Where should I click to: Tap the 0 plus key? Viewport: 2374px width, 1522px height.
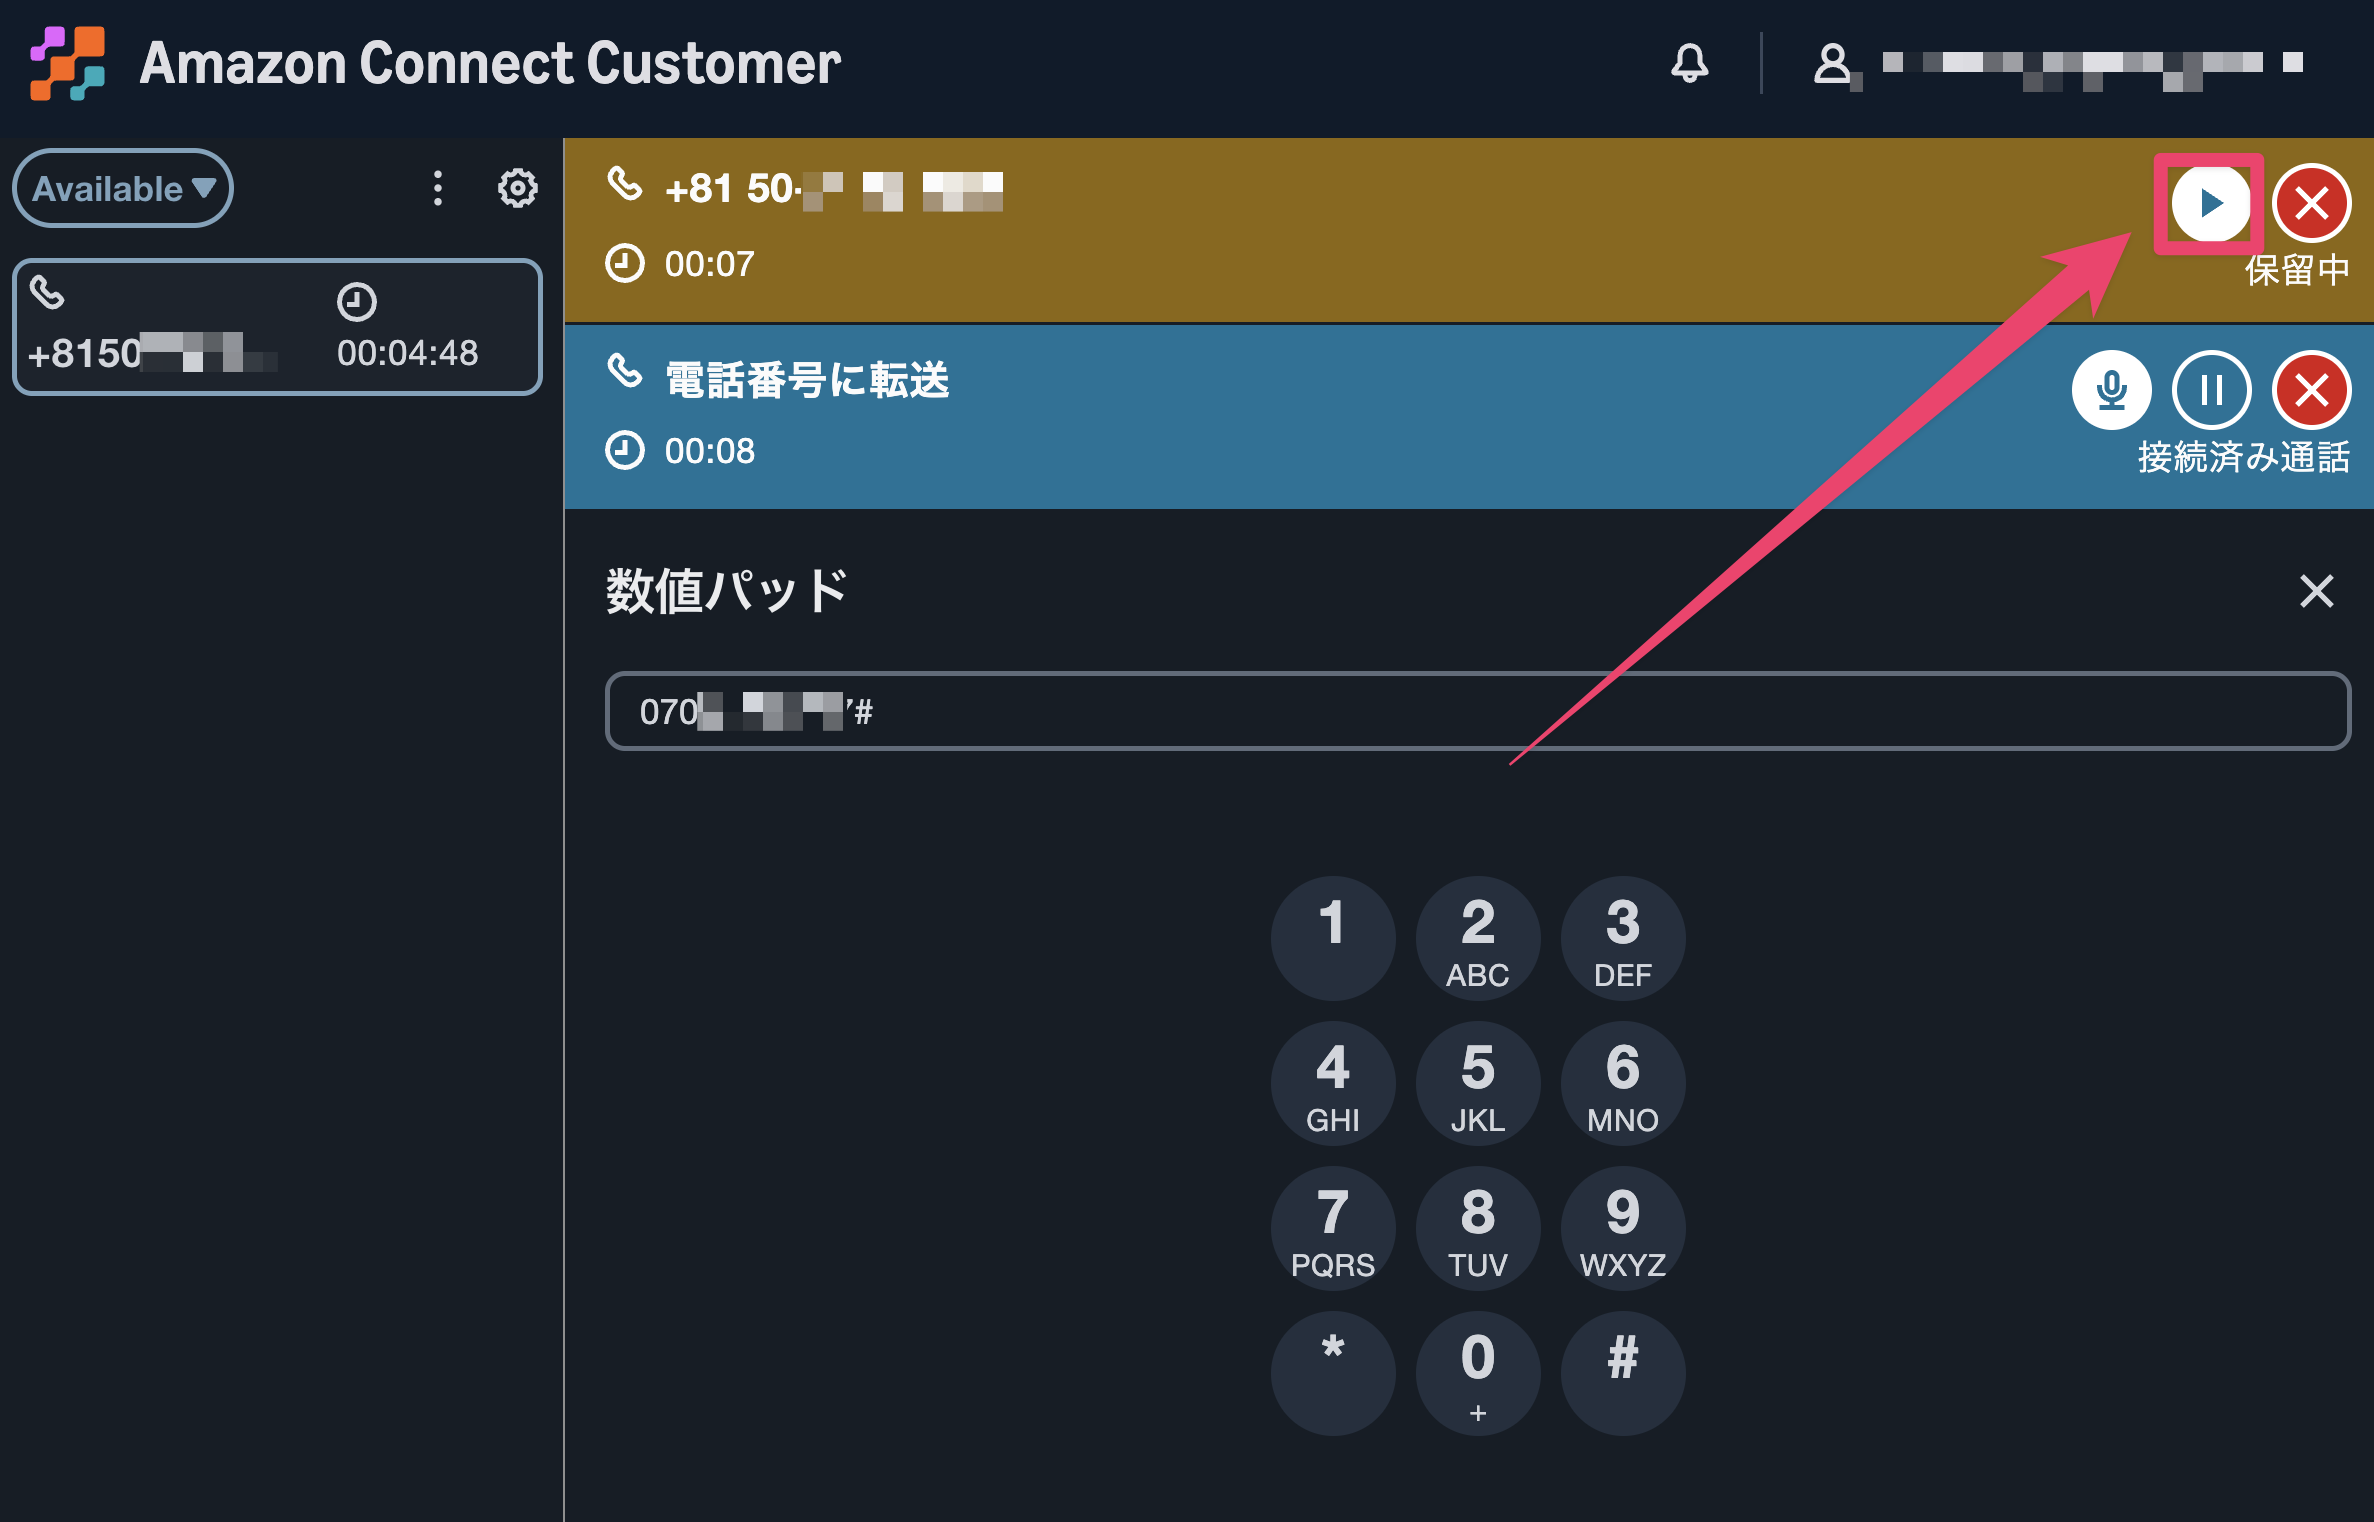pyautogui.click(x=1477, y=1373)
